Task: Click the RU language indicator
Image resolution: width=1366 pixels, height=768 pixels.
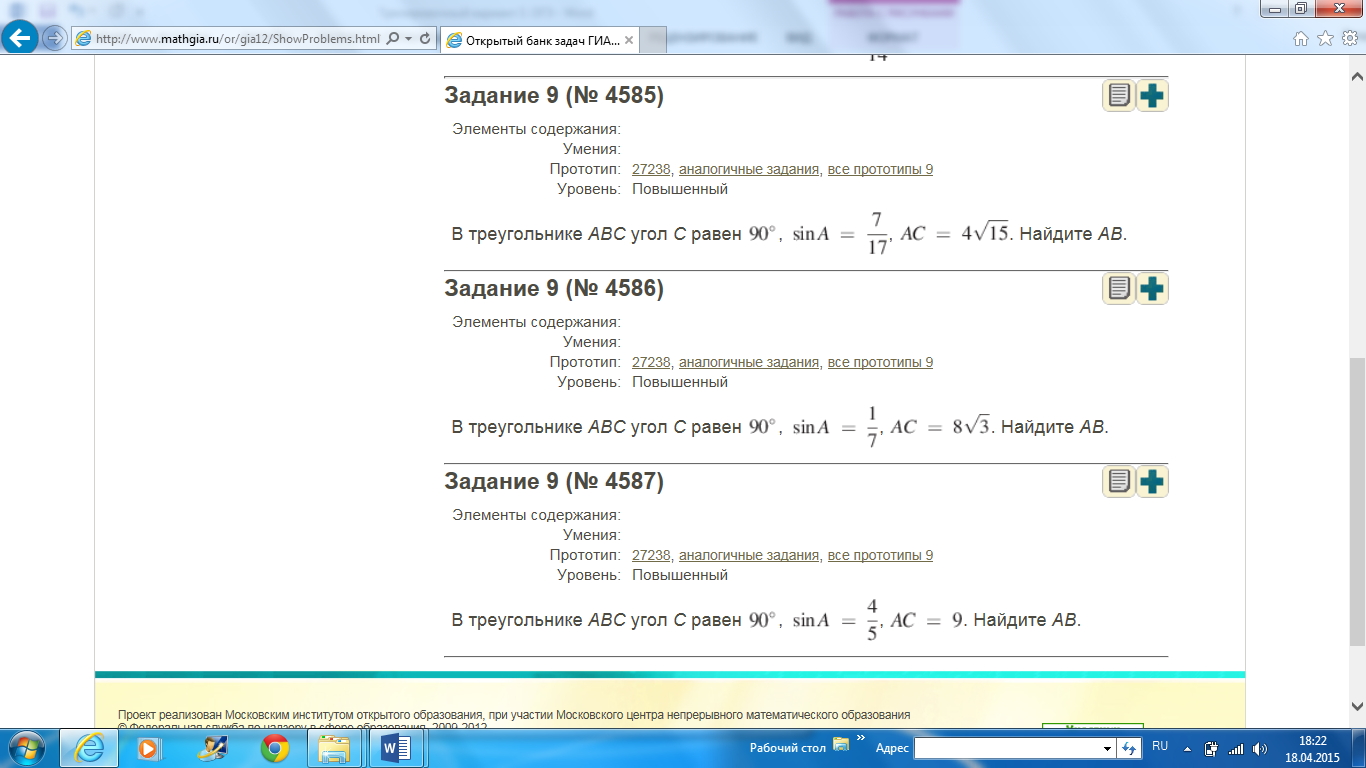Action: (1160, 746)
